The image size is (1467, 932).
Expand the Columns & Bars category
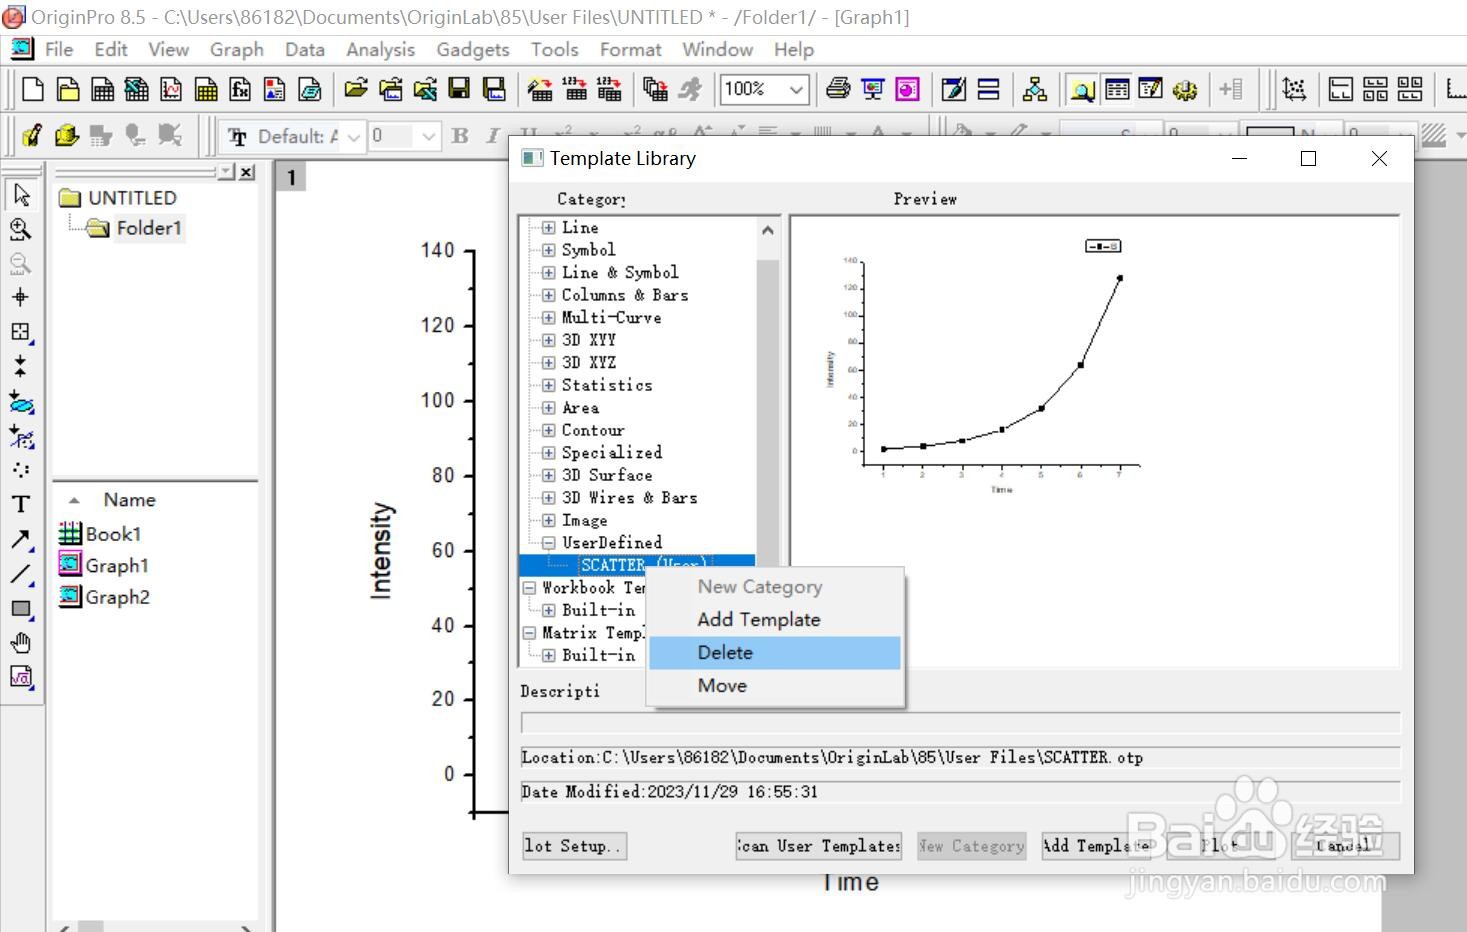pos(548,295)
